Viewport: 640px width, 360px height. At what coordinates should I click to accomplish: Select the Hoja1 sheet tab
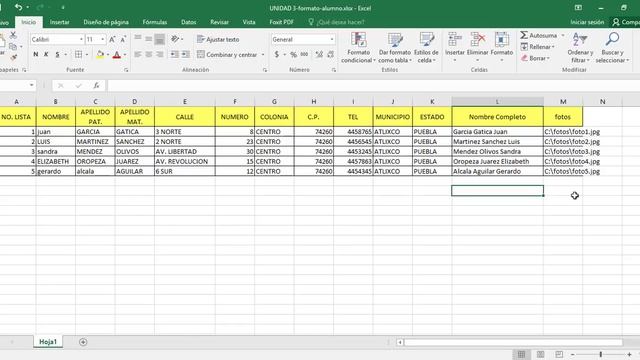(x=48, y=342)
